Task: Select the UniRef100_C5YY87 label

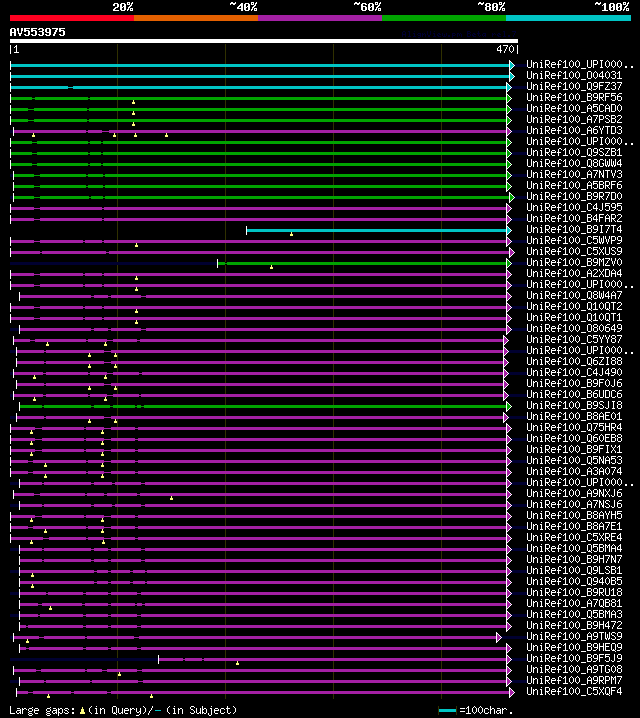Action: click(x=574, y=339)
